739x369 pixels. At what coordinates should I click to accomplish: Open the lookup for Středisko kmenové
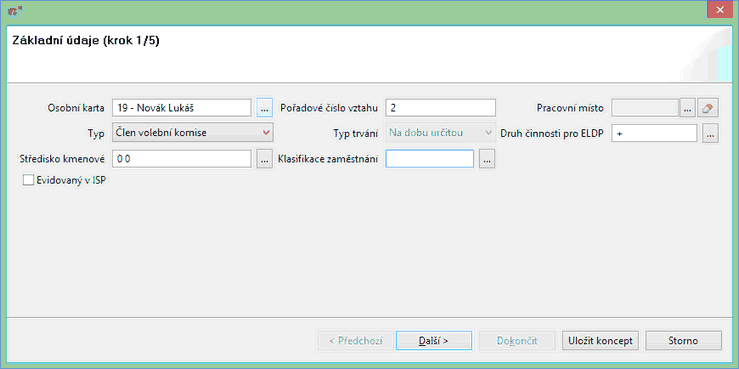[x=264, y=159]
